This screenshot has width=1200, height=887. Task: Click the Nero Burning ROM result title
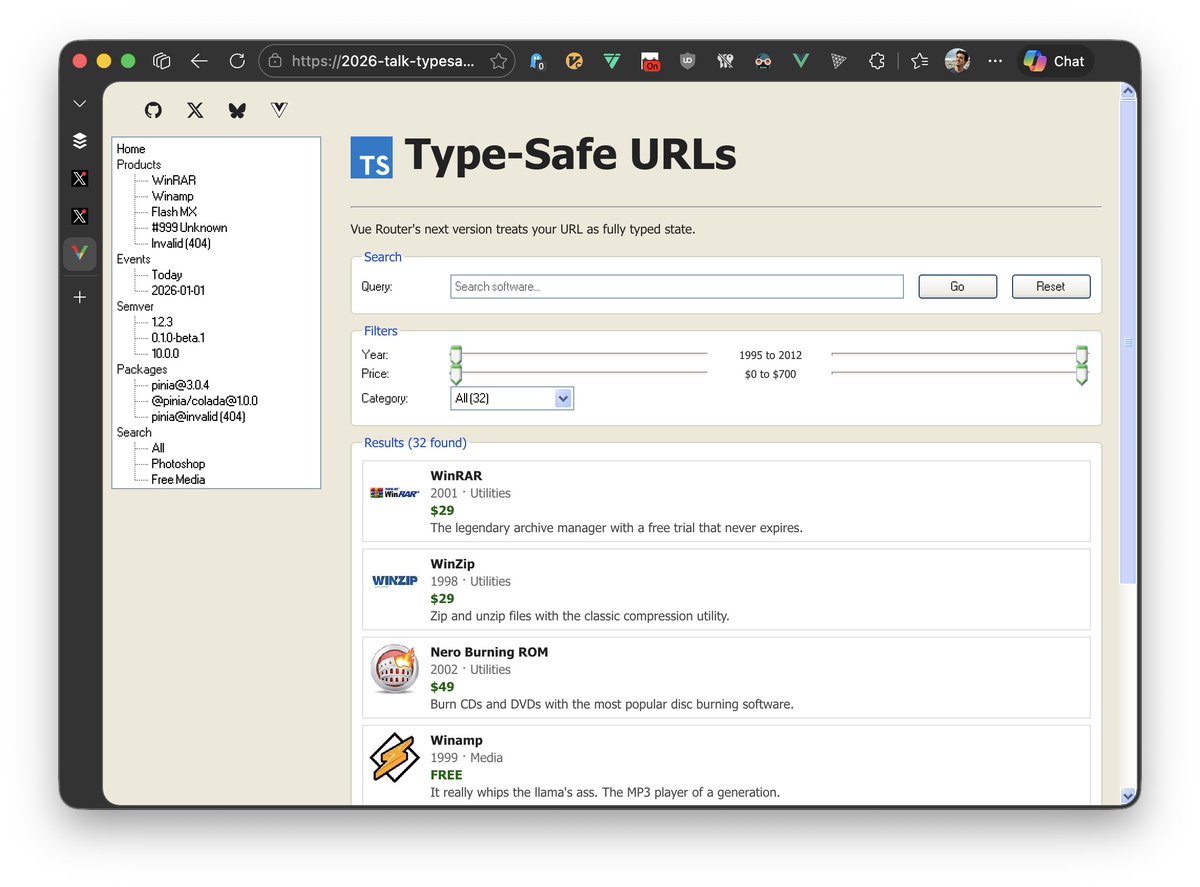[489, 652]
